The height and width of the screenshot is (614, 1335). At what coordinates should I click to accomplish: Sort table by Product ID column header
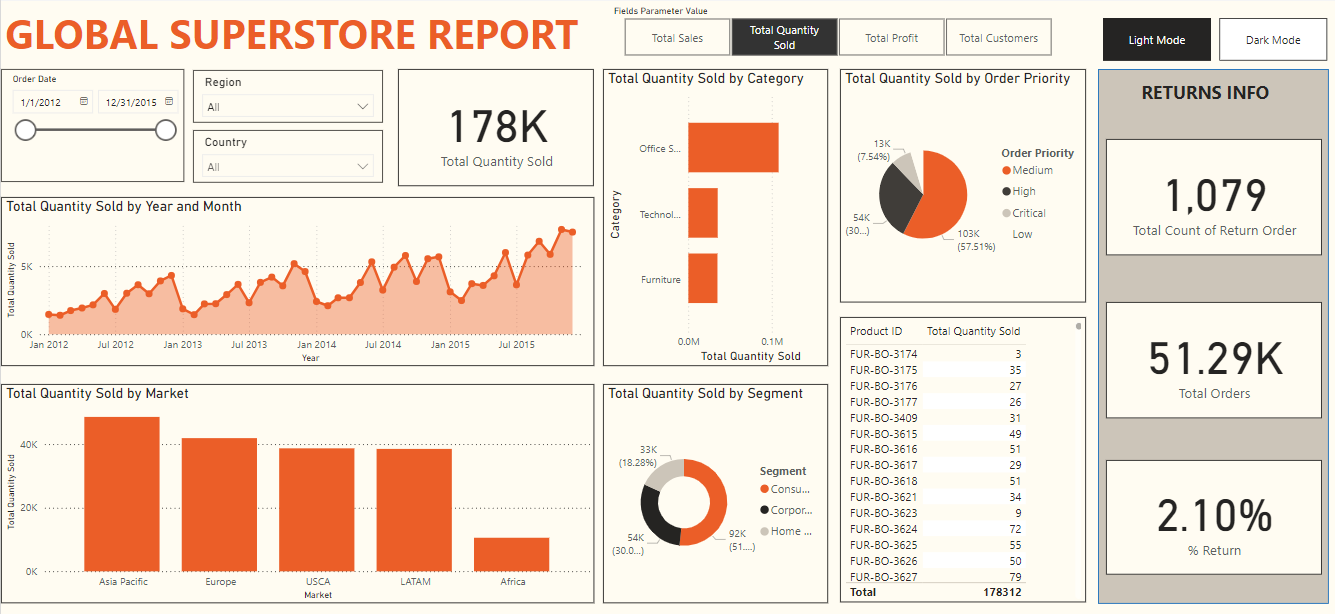(x=876, y=332)
